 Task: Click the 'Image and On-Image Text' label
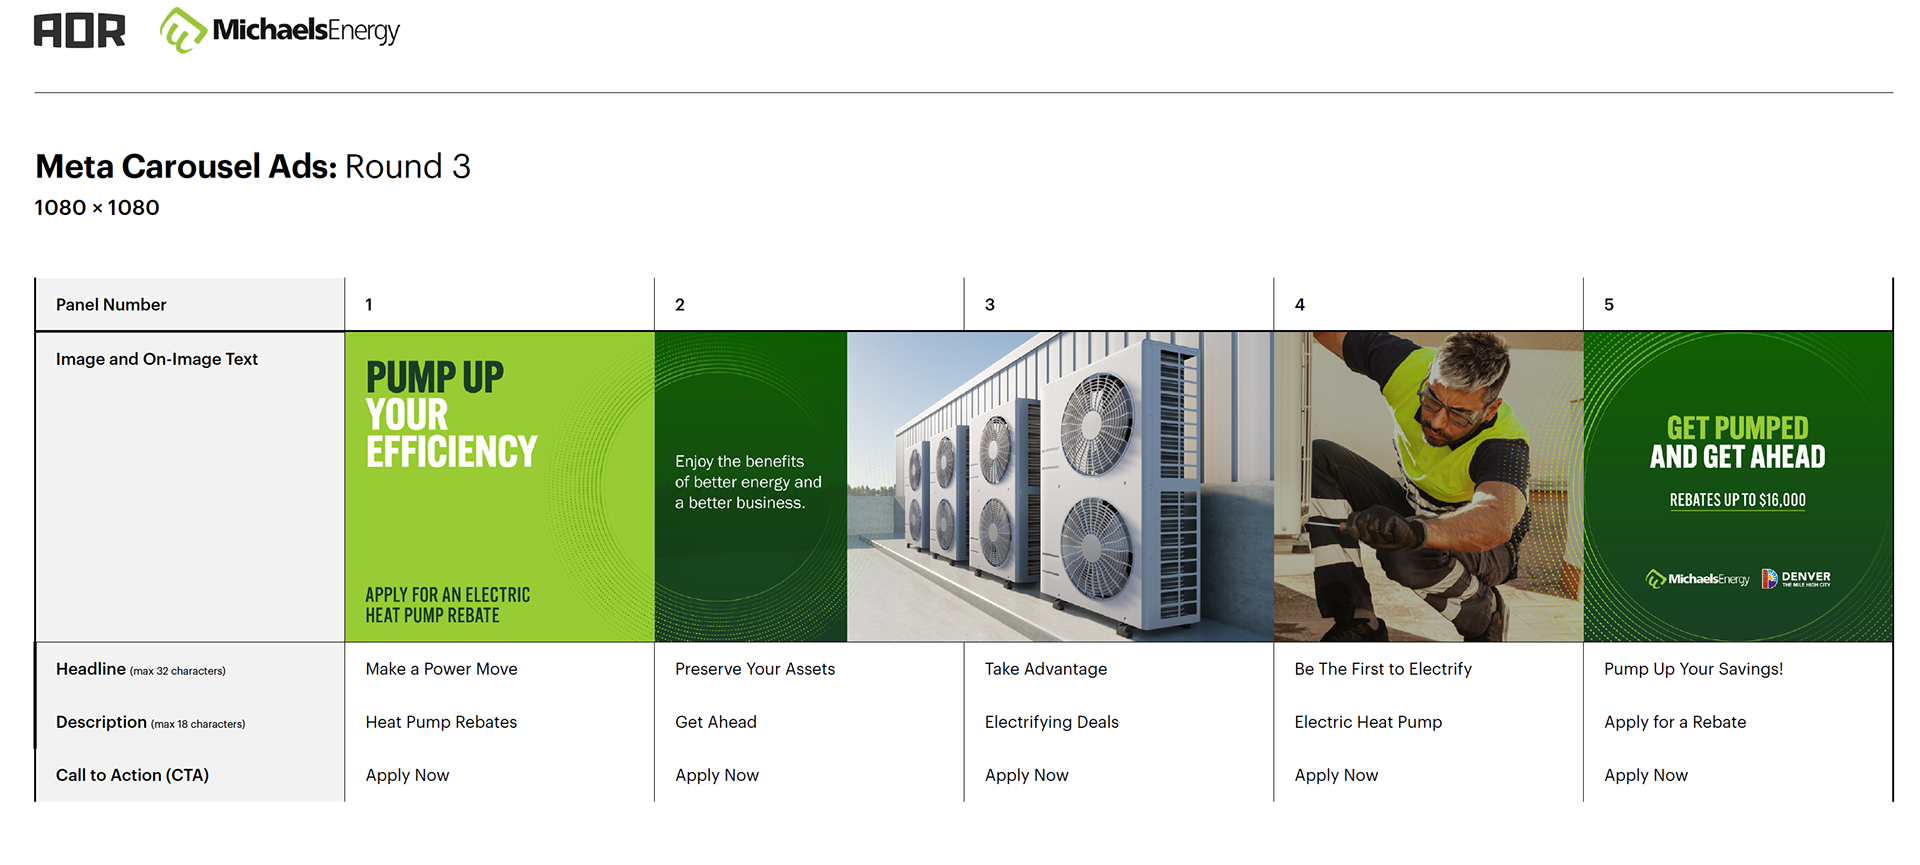(x=157, y=359)
